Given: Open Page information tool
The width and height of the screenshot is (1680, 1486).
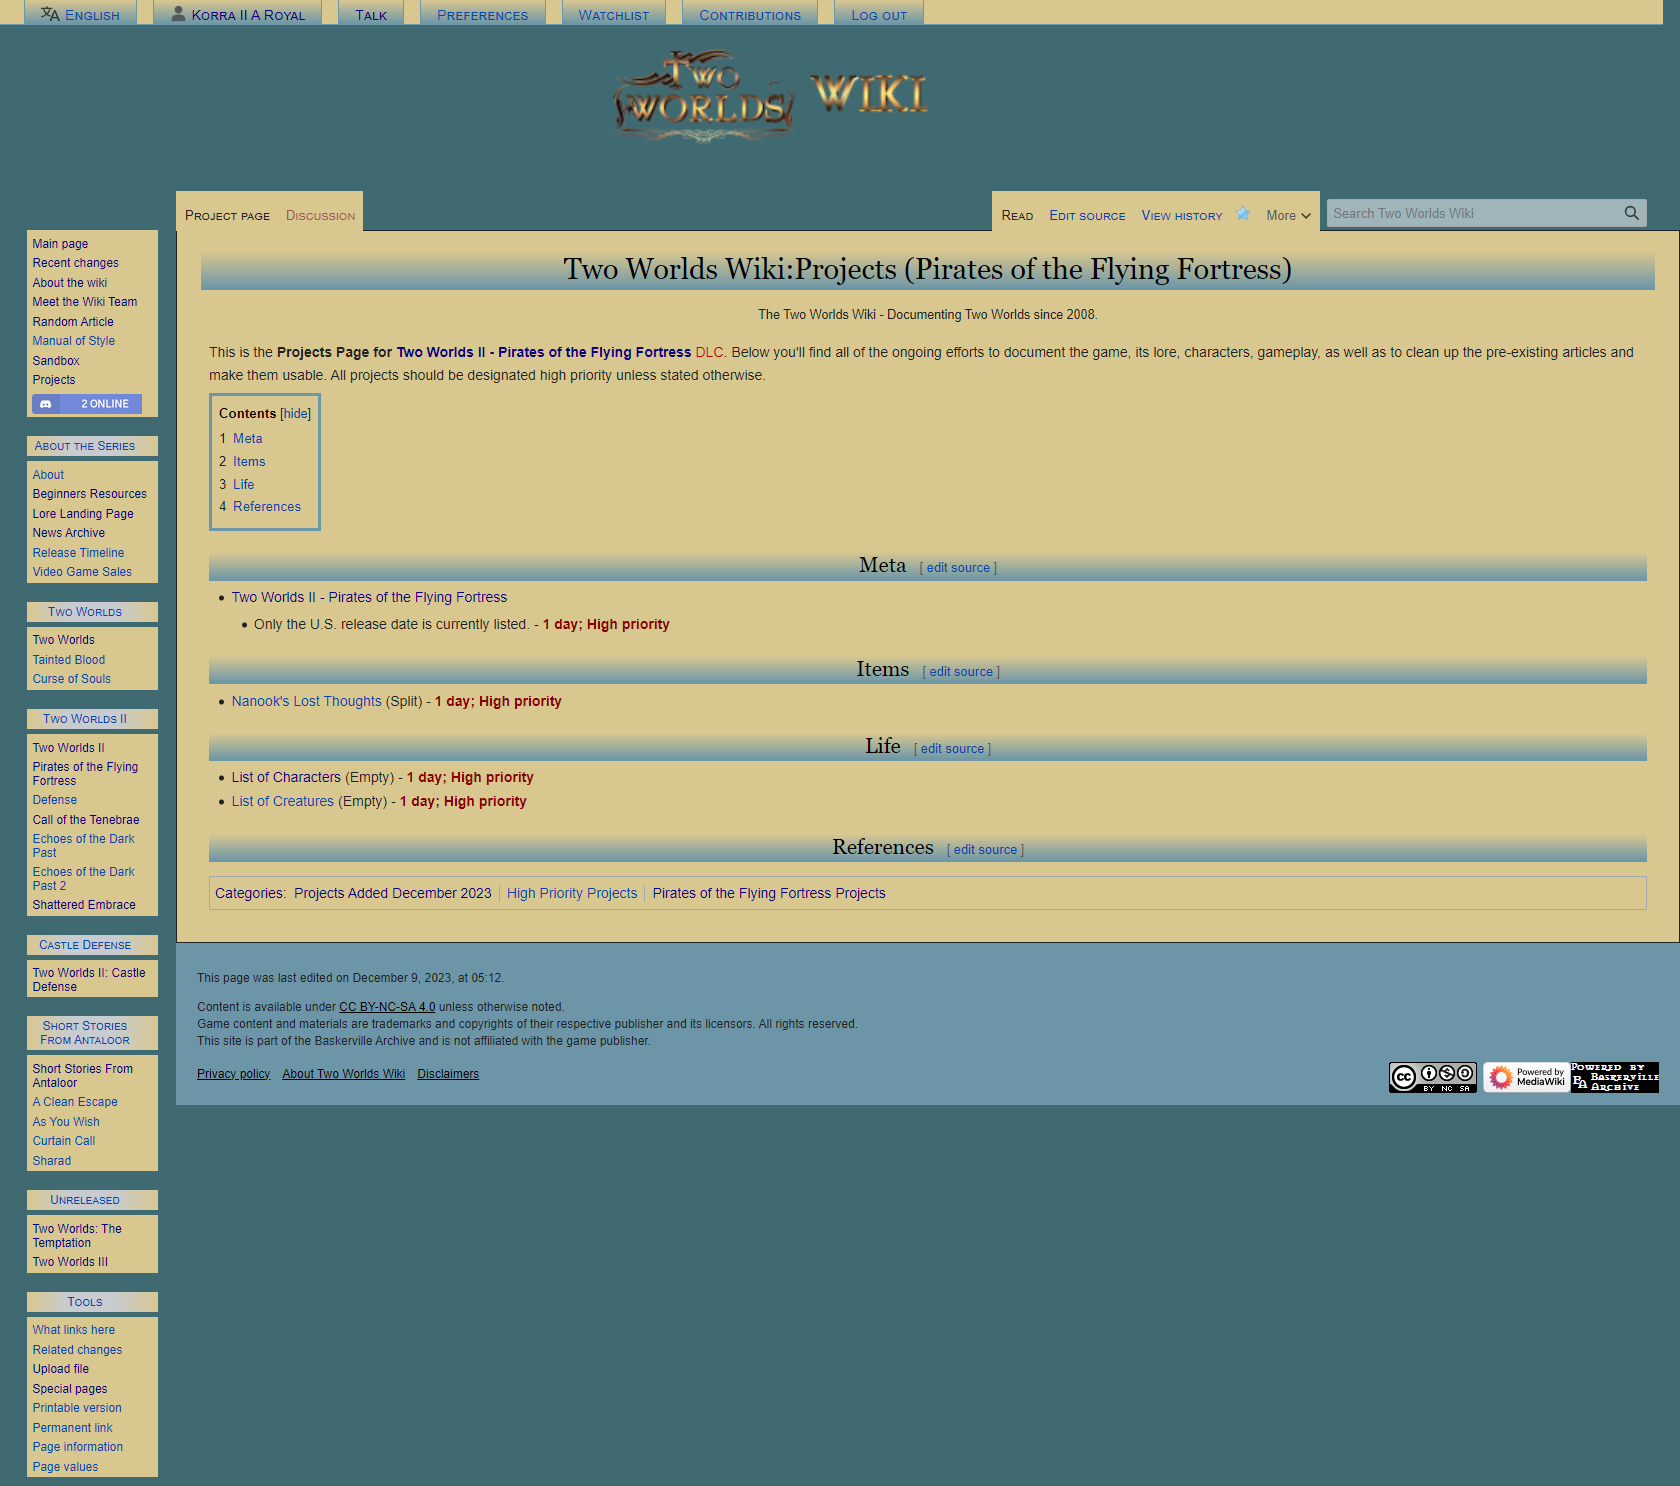Looking at the screenshot, I should [x=77, y=1447].
